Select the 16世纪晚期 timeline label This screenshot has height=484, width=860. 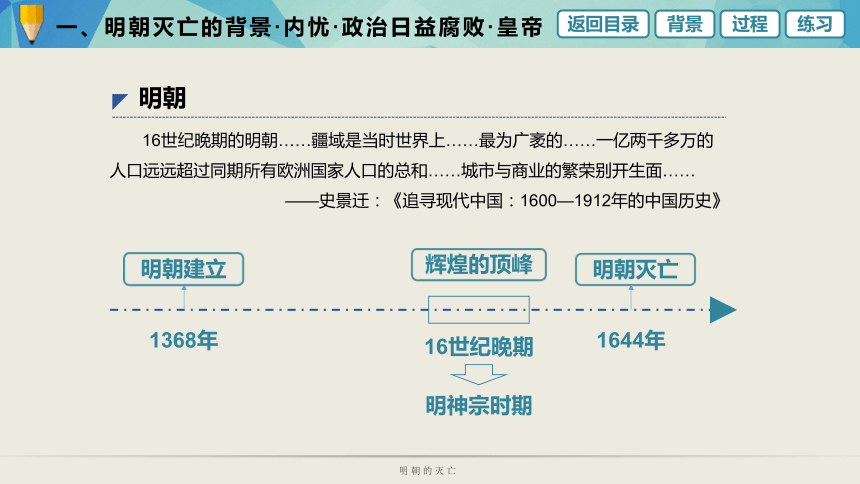point(479,347)
